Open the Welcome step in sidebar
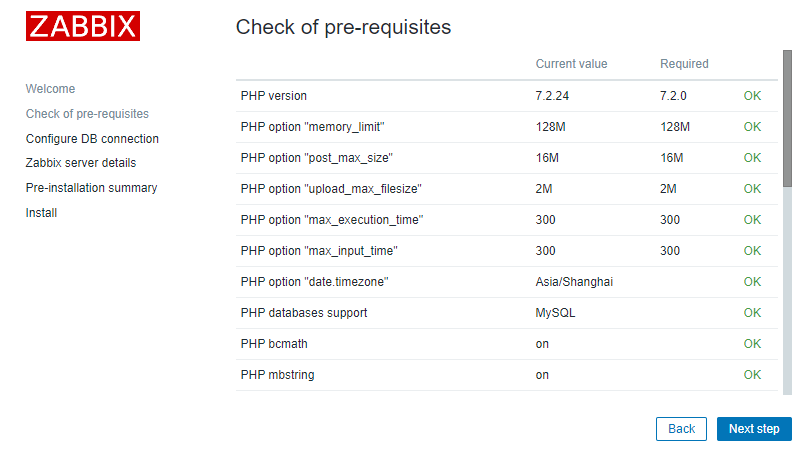 pyautogui.click(x=50, y=89)
